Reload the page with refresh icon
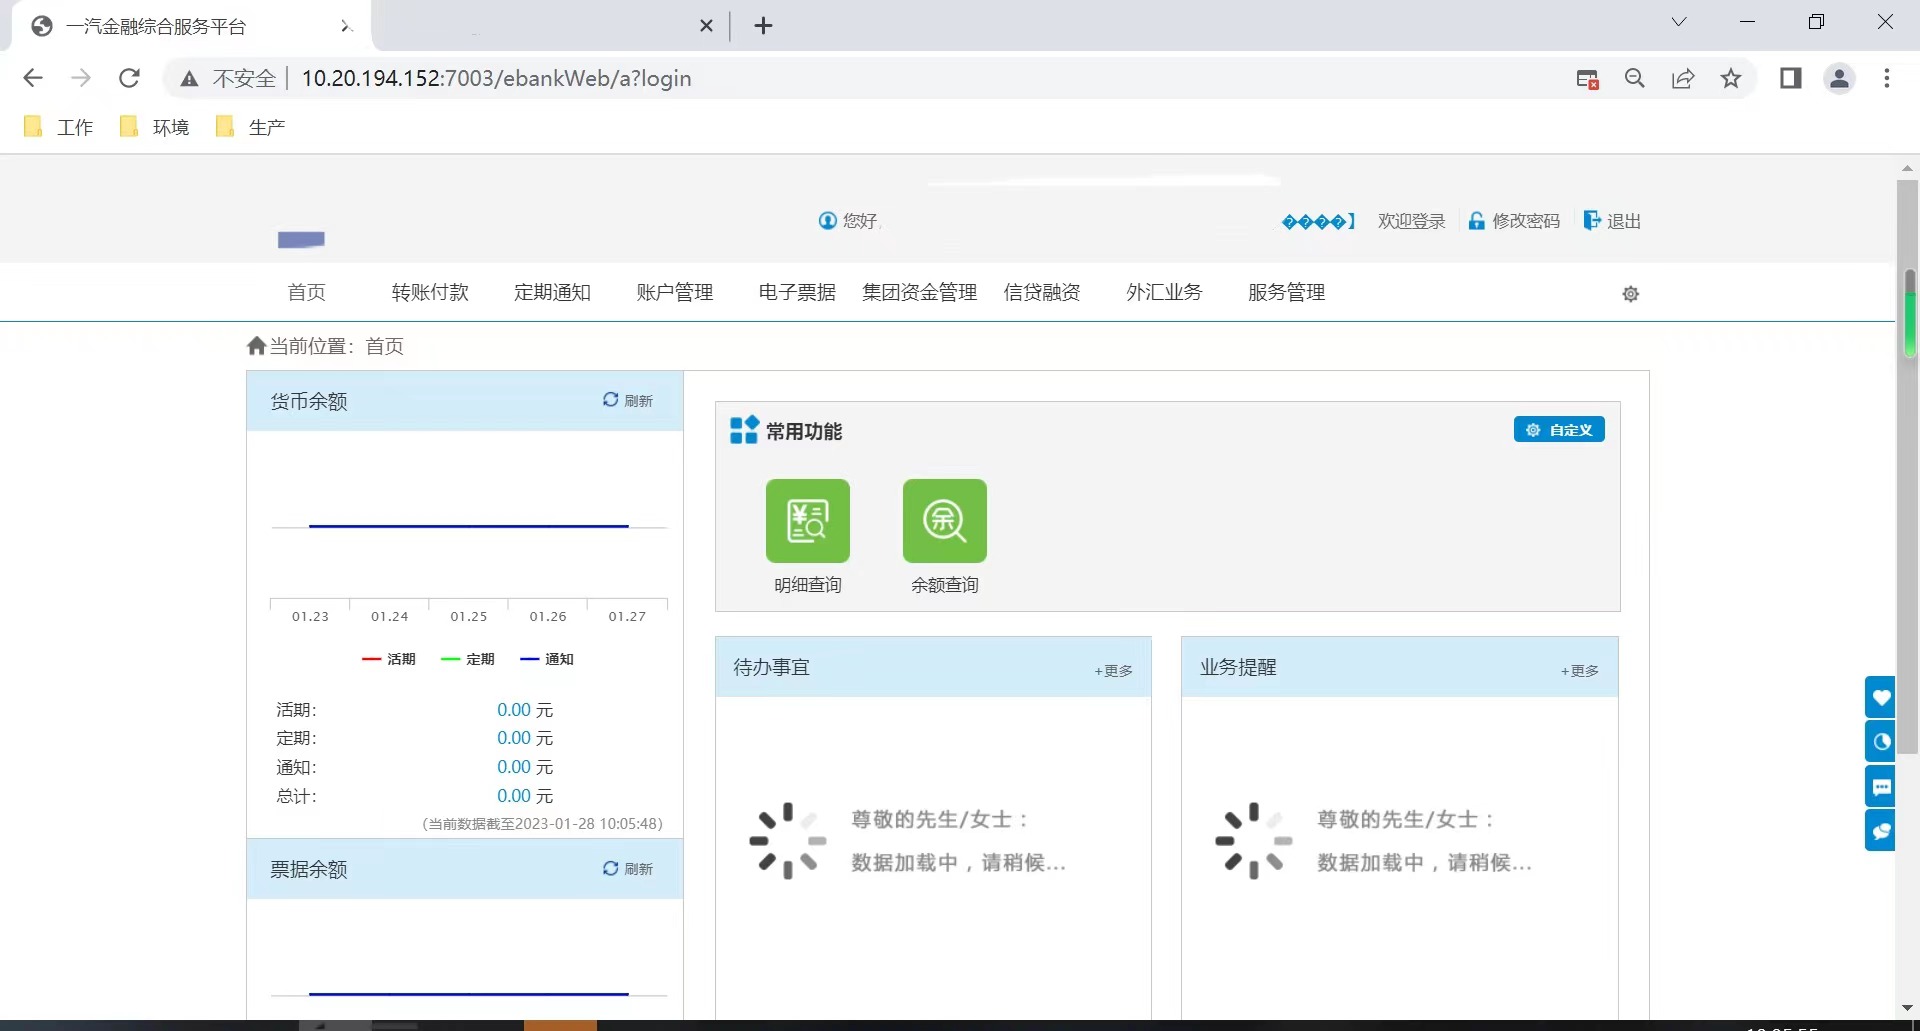 129,78
